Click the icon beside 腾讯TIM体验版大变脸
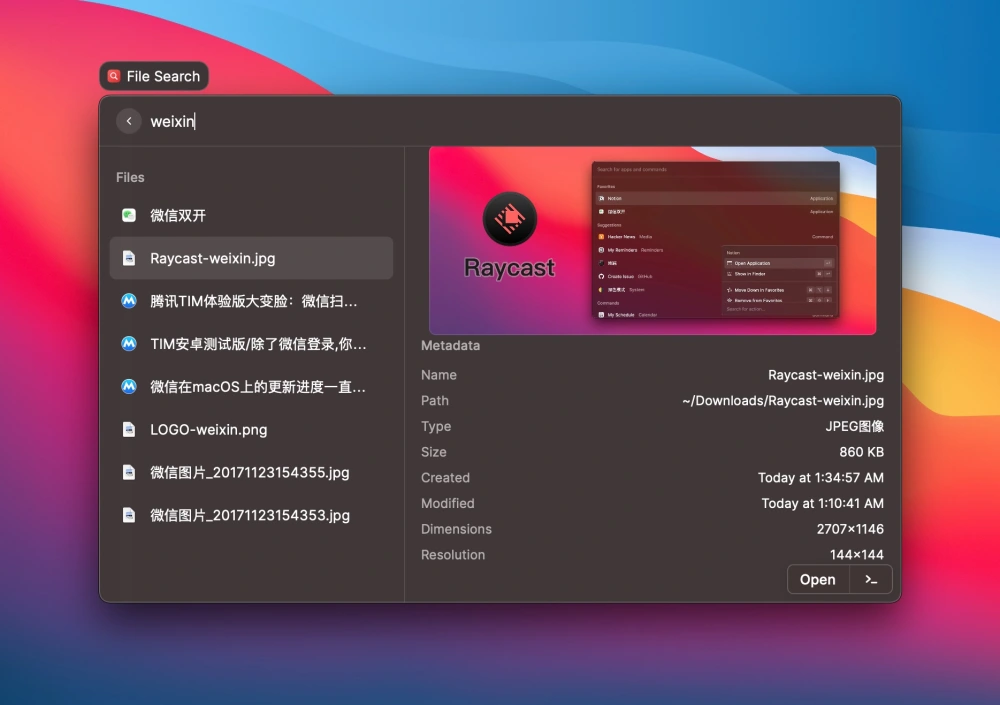1000x705 pixels. (x=129, y=301)
